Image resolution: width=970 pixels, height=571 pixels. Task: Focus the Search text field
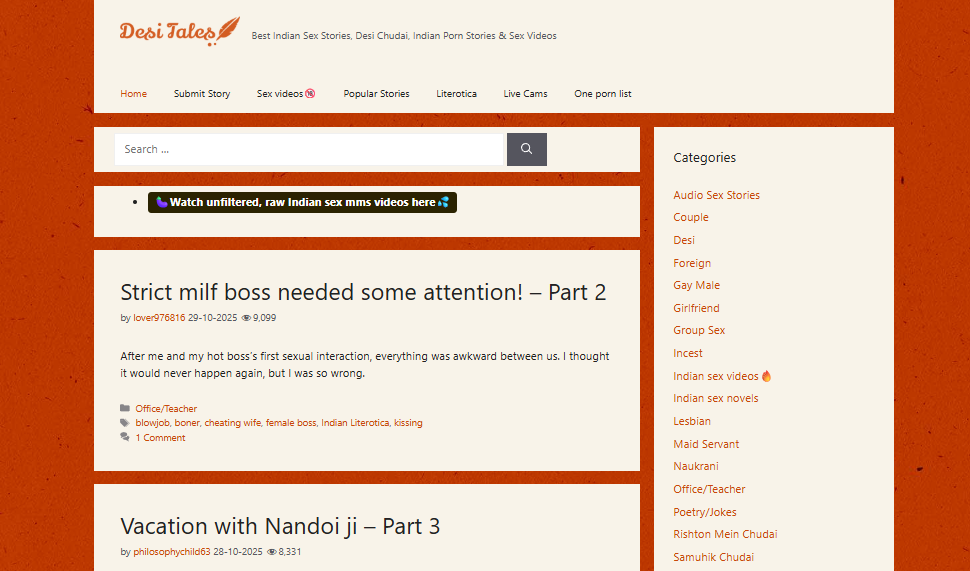tap(308, 149)
